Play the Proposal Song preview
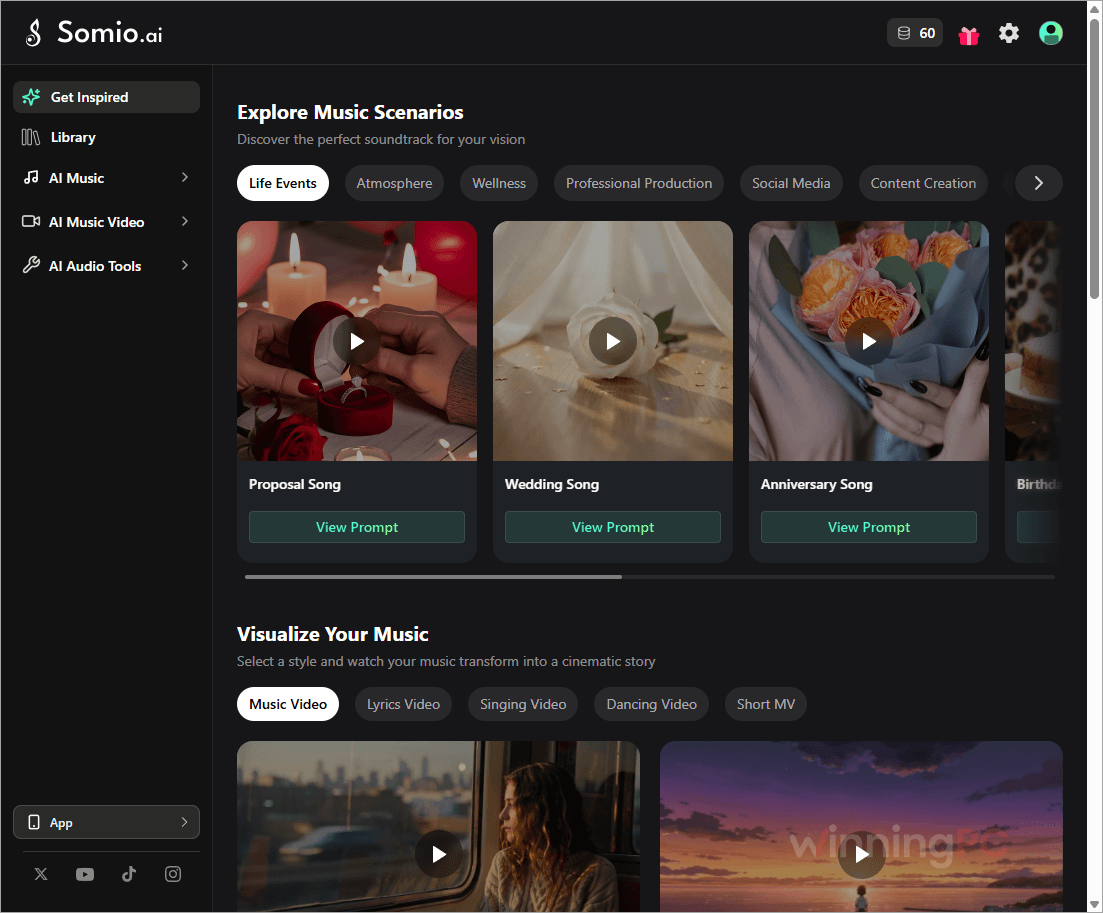The height and width of the screenshot is (913, 1103). (357, 341)
